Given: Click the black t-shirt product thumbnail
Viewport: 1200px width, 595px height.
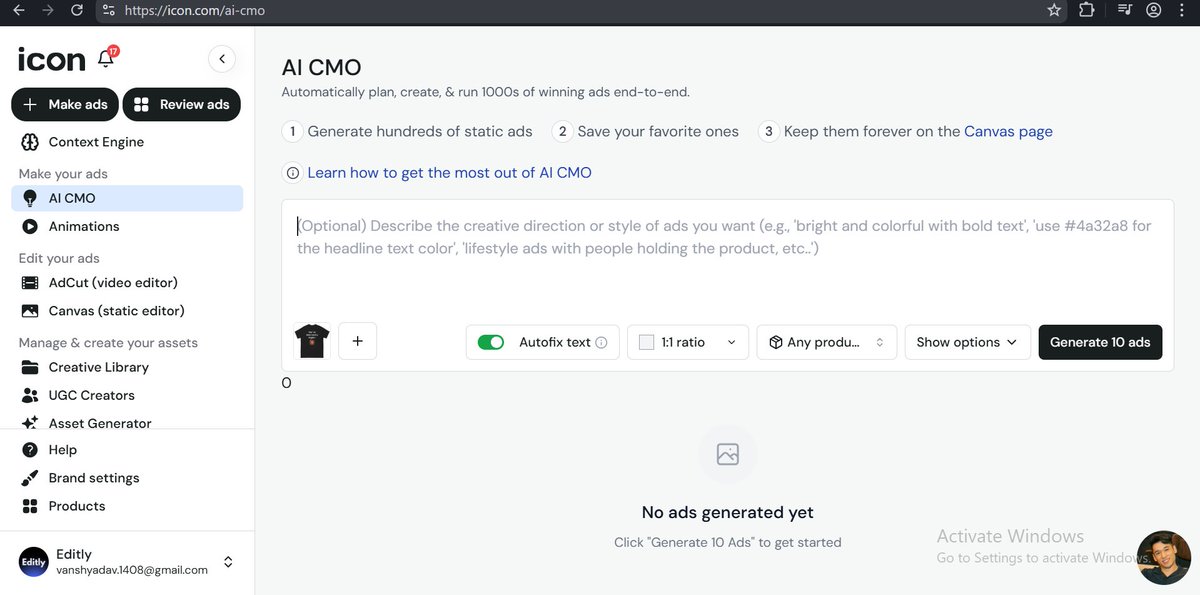Looking at the screenshot, I should click(312, 342).
